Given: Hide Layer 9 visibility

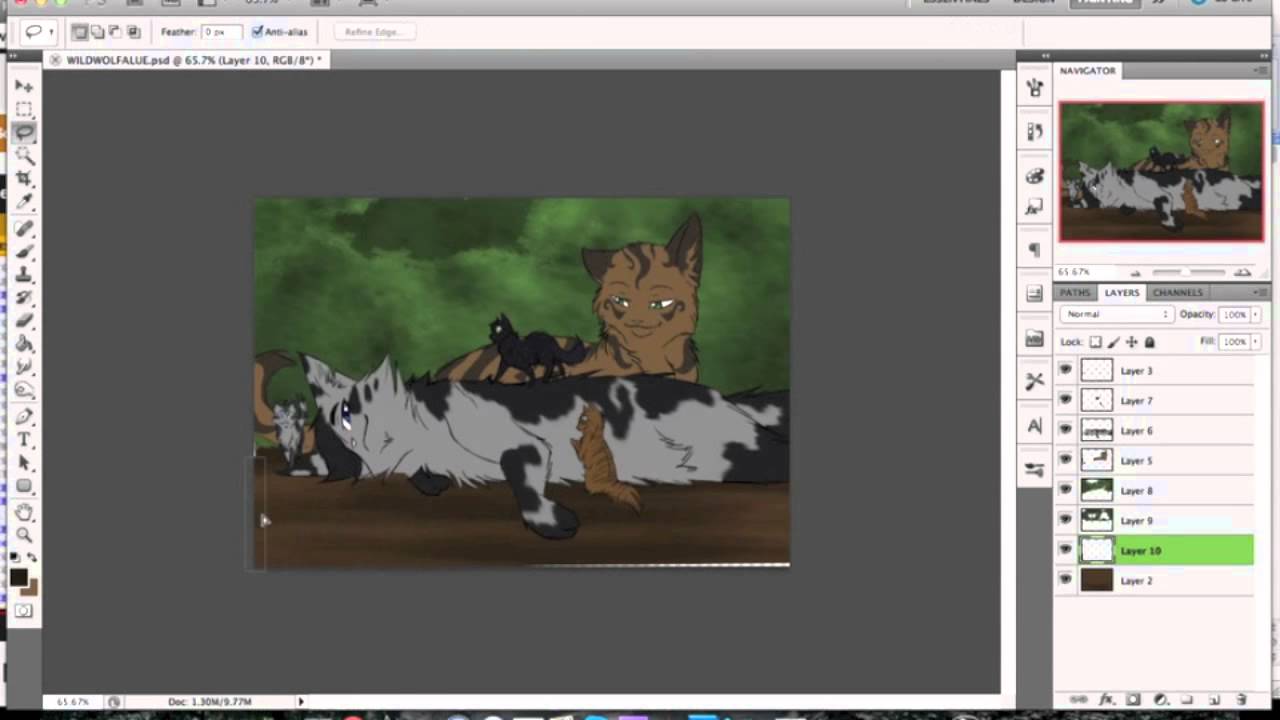Looking at the screenshot, I should tap(1065, 520).
